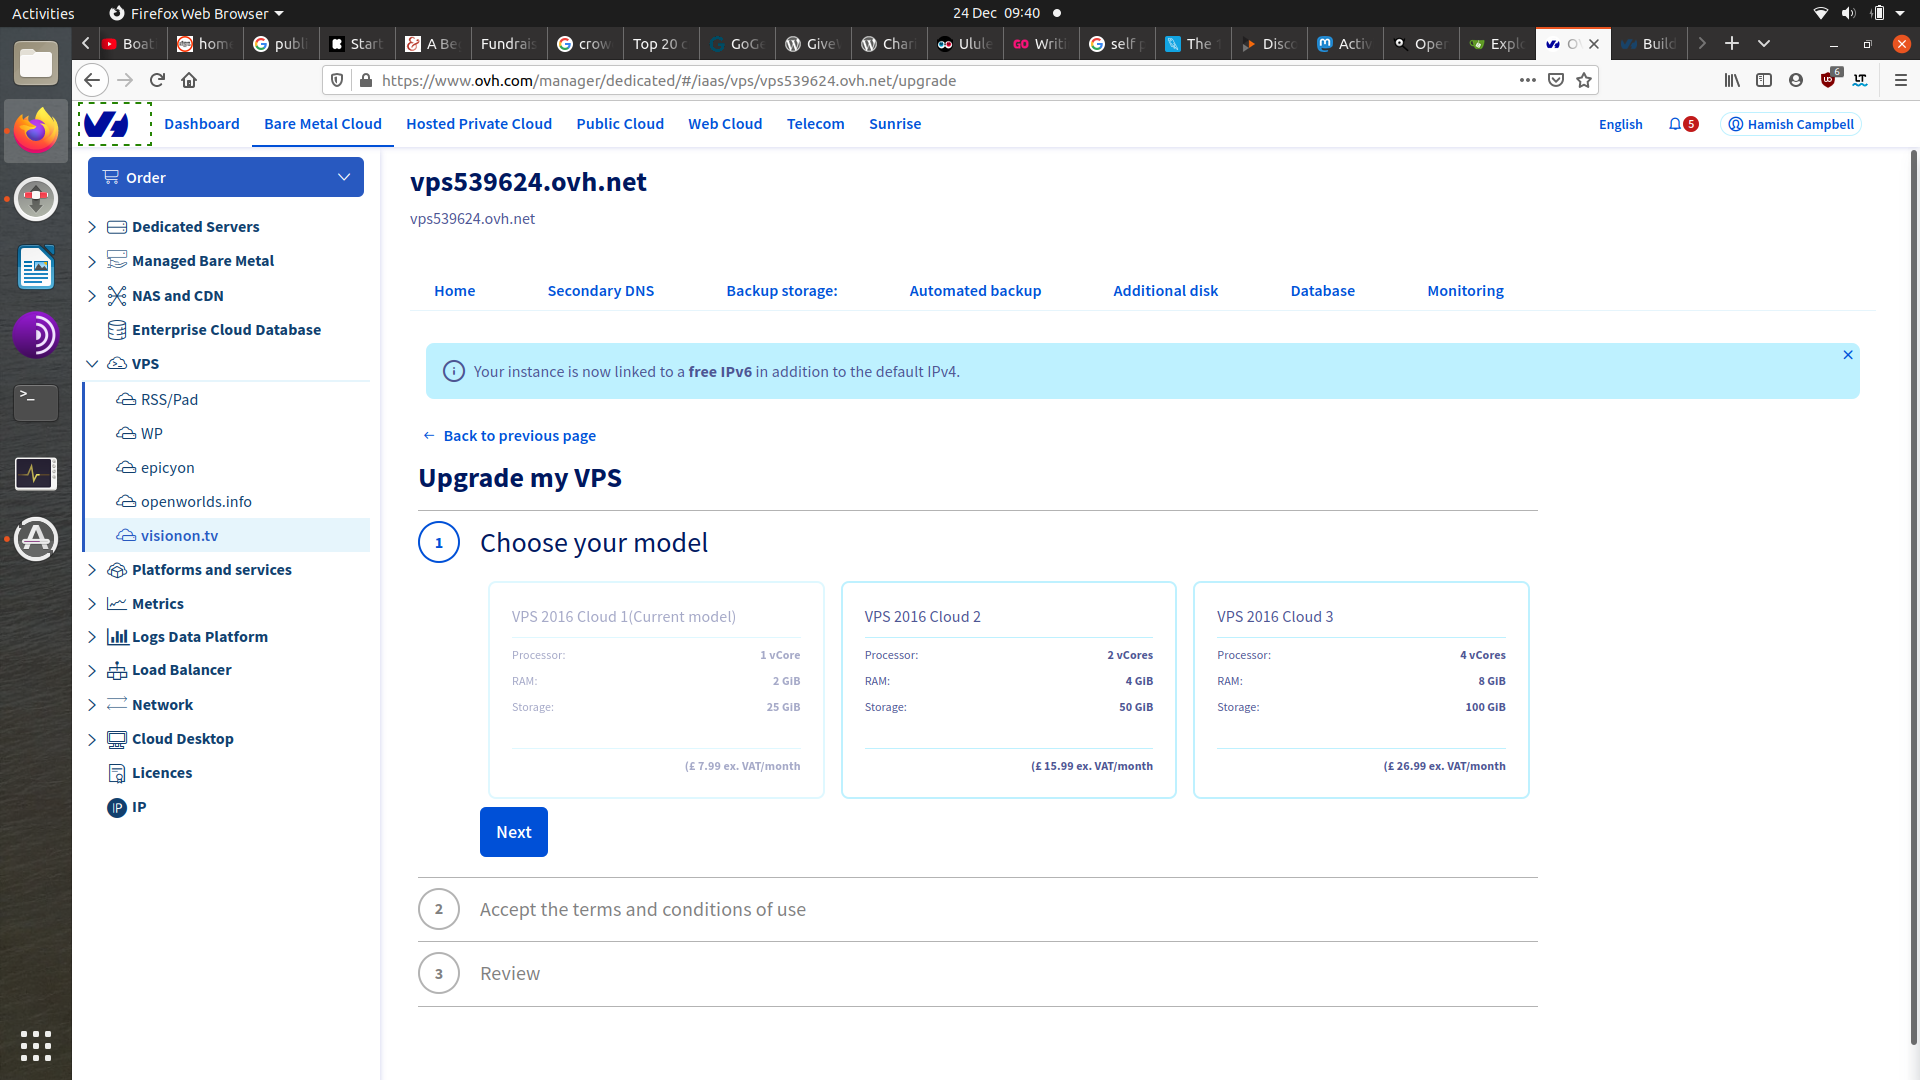The image size is (1920, 1080).
Task: Switch to the Automated backup tab
Action: [x=974, y=291]
